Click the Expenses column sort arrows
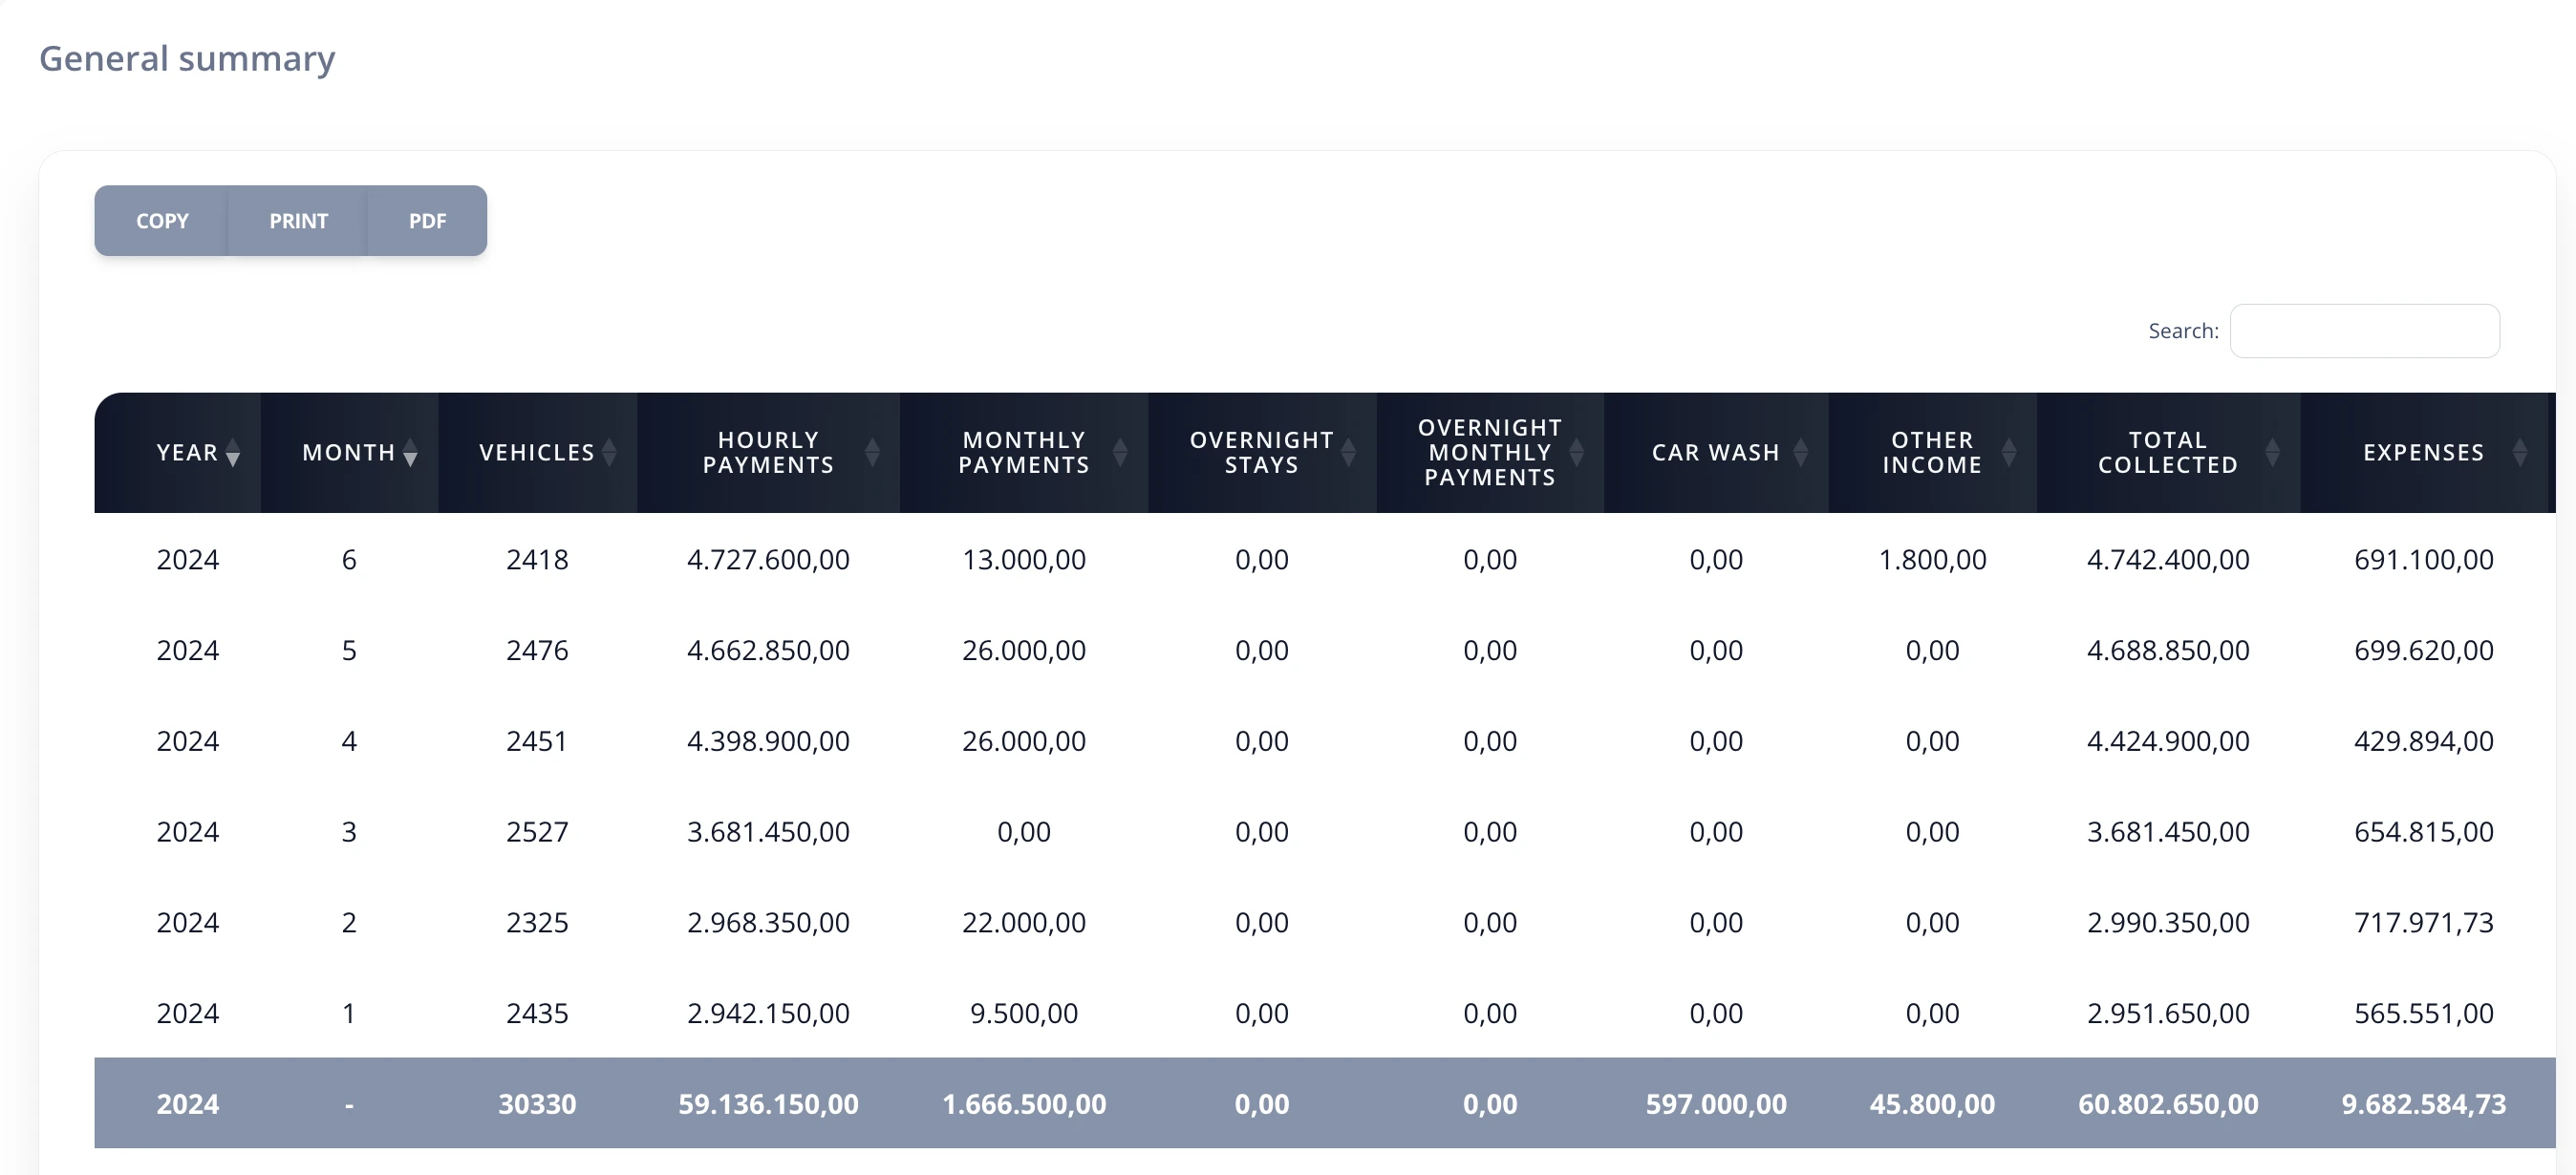 [2520, 453]
